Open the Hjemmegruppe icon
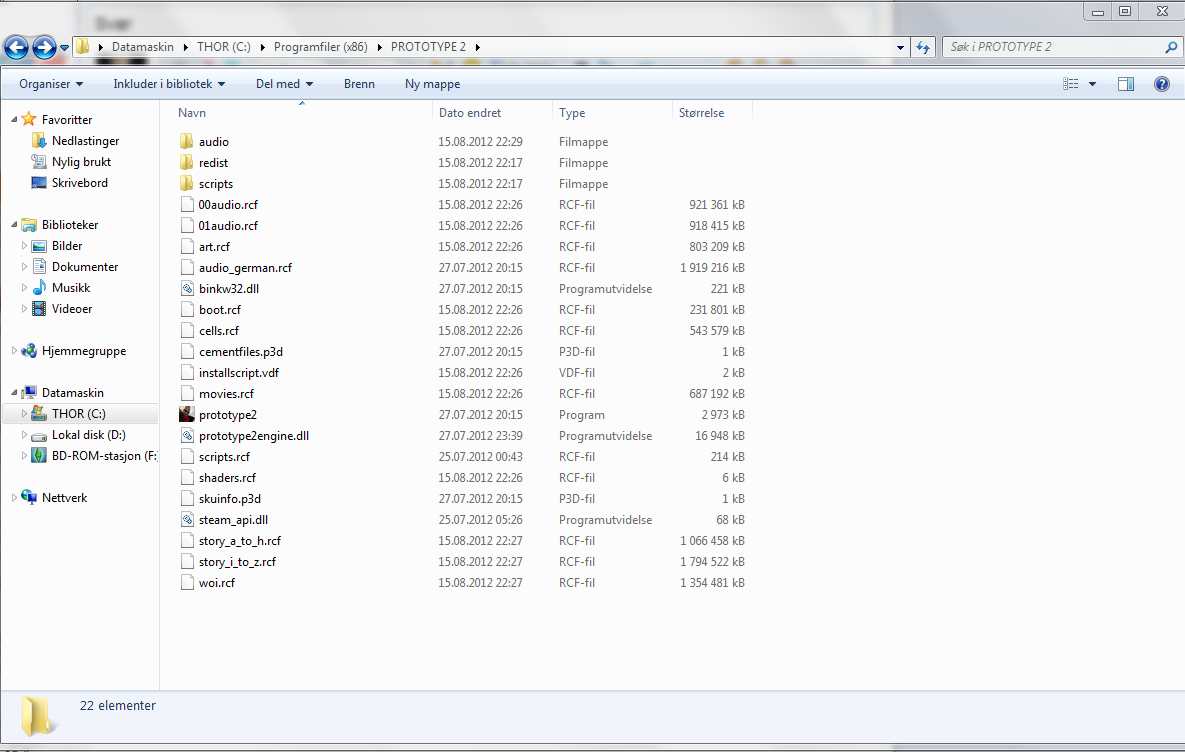This screenshot has width=1185, height=752. (x=29, y=351)
